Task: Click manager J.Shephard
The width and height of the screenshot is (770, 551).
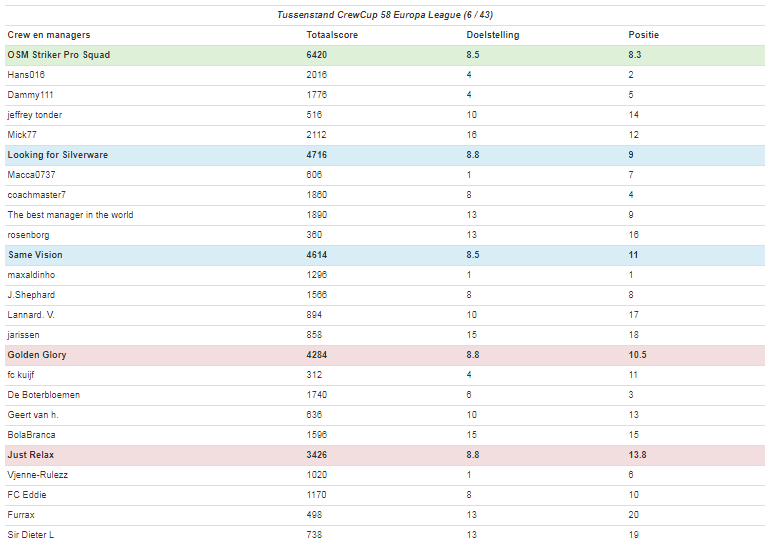Action: tap(31, 295)
